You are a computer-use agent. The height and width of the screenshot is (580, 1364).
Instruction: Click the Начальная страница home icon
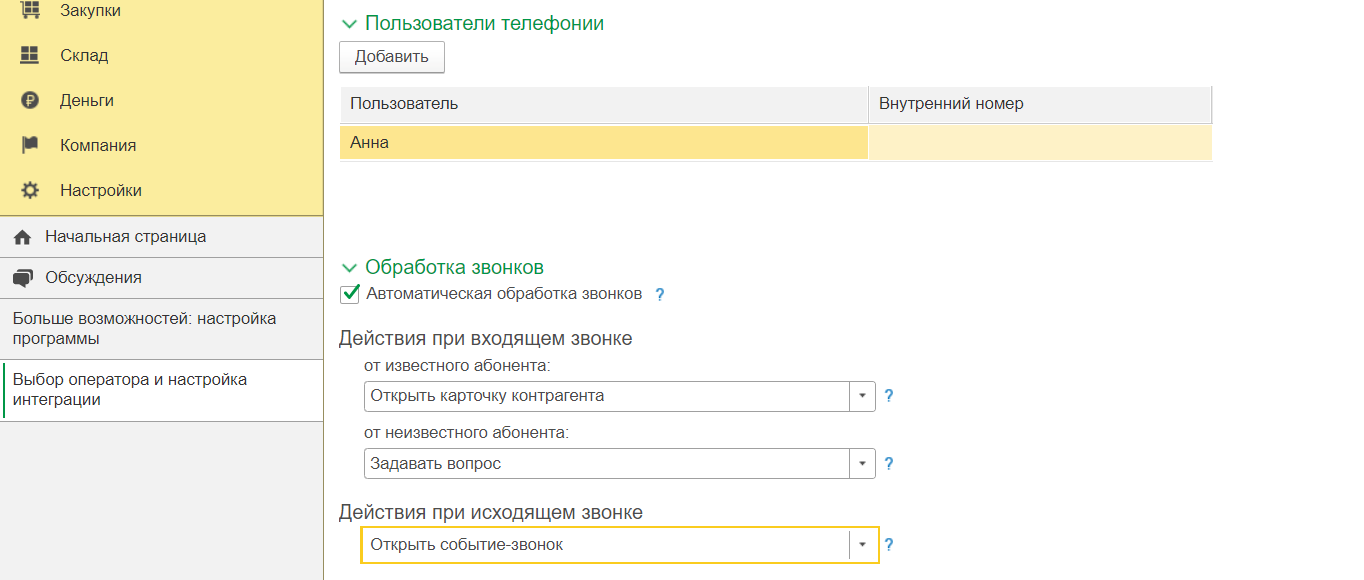tap(22, 237)
